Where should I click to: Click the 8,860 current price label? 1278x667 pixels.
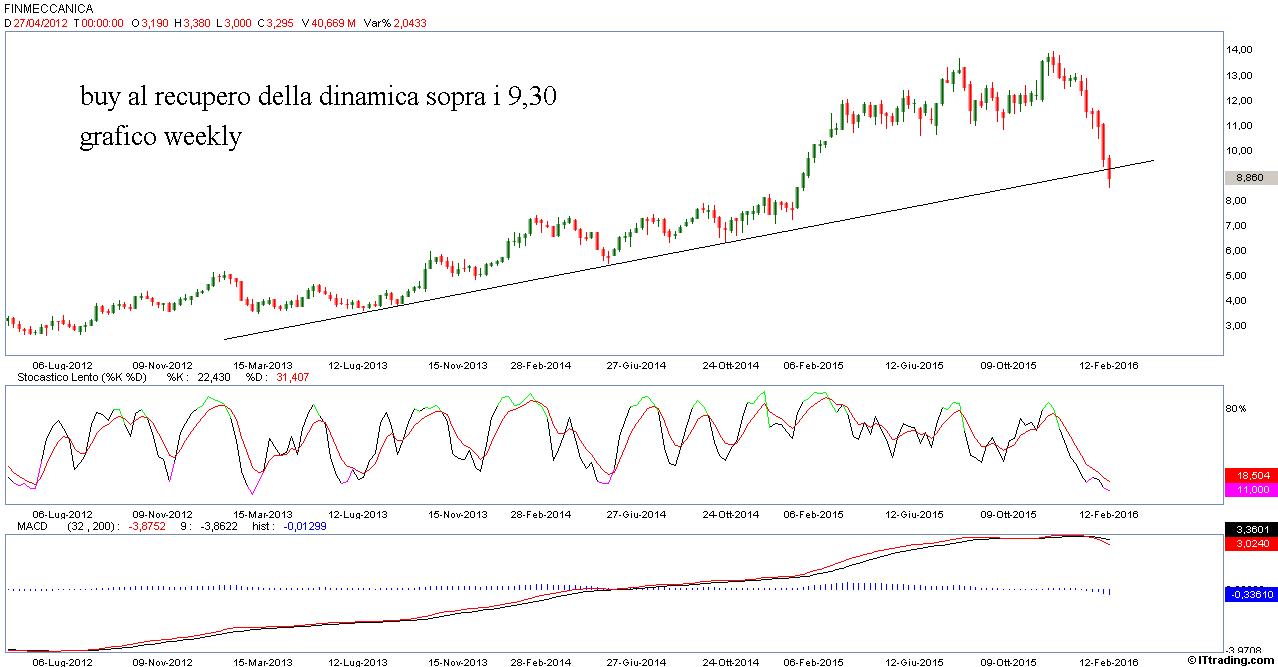pos(1249,177)
